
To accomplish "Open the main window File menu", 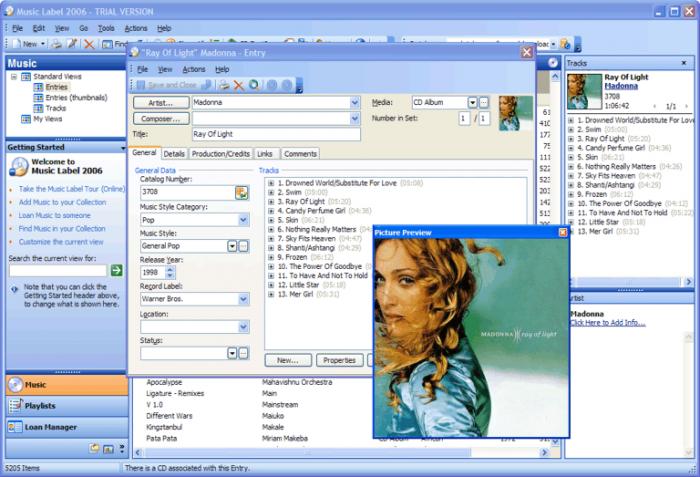I will (x=17, y=28).
